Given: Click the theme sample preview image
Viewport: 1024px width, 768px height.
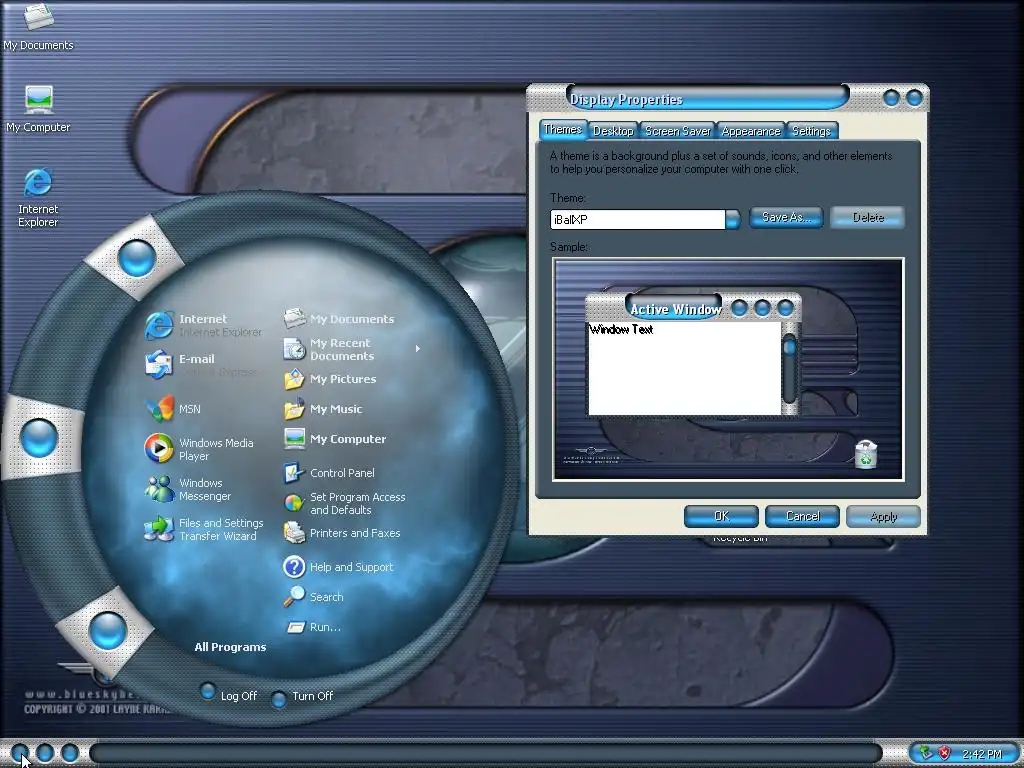Looking at the screenshot, I should [x=728, y=370].
